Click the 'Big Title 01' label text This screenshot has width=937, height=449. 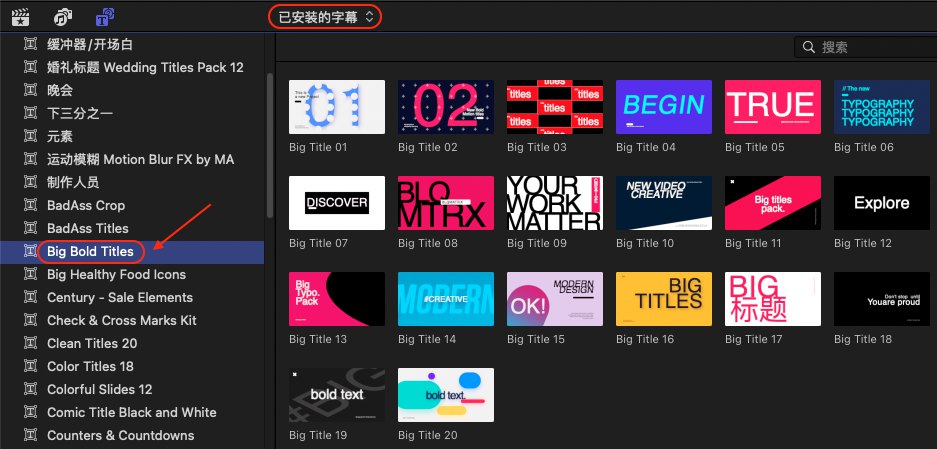click(318, 147)
